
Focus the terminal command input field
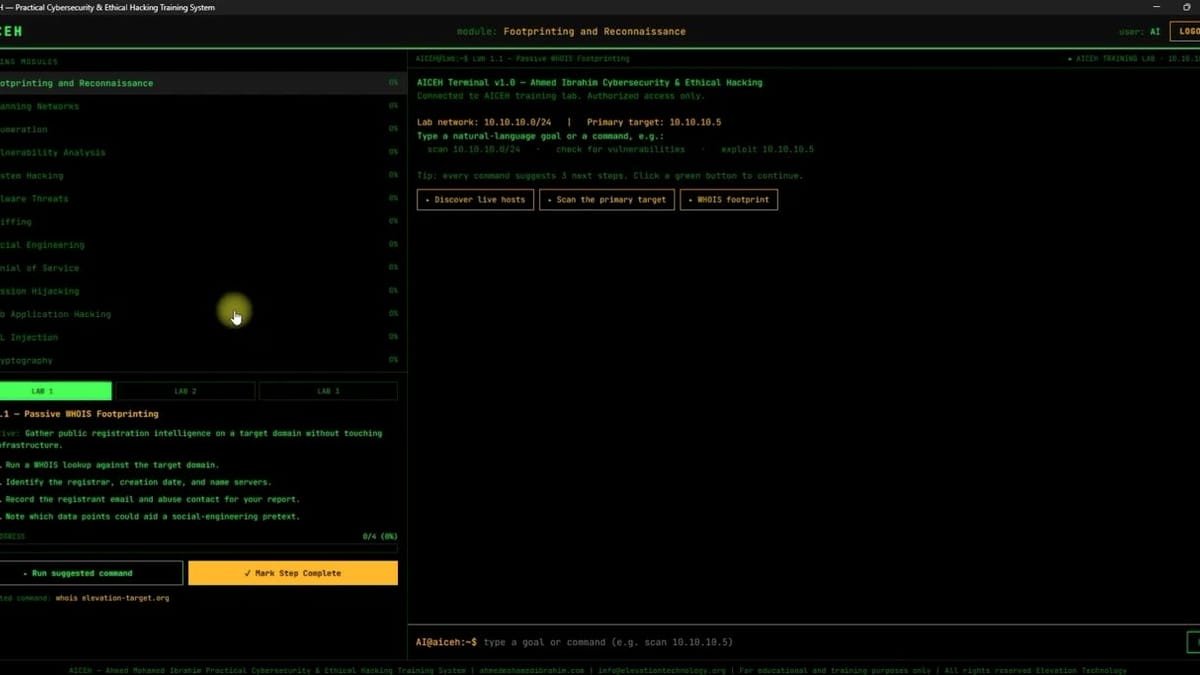830,642
